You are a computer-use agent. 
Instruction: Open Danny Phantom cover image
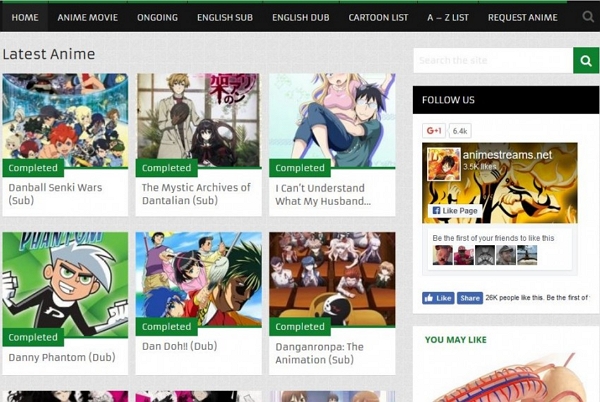coord(65,284)
